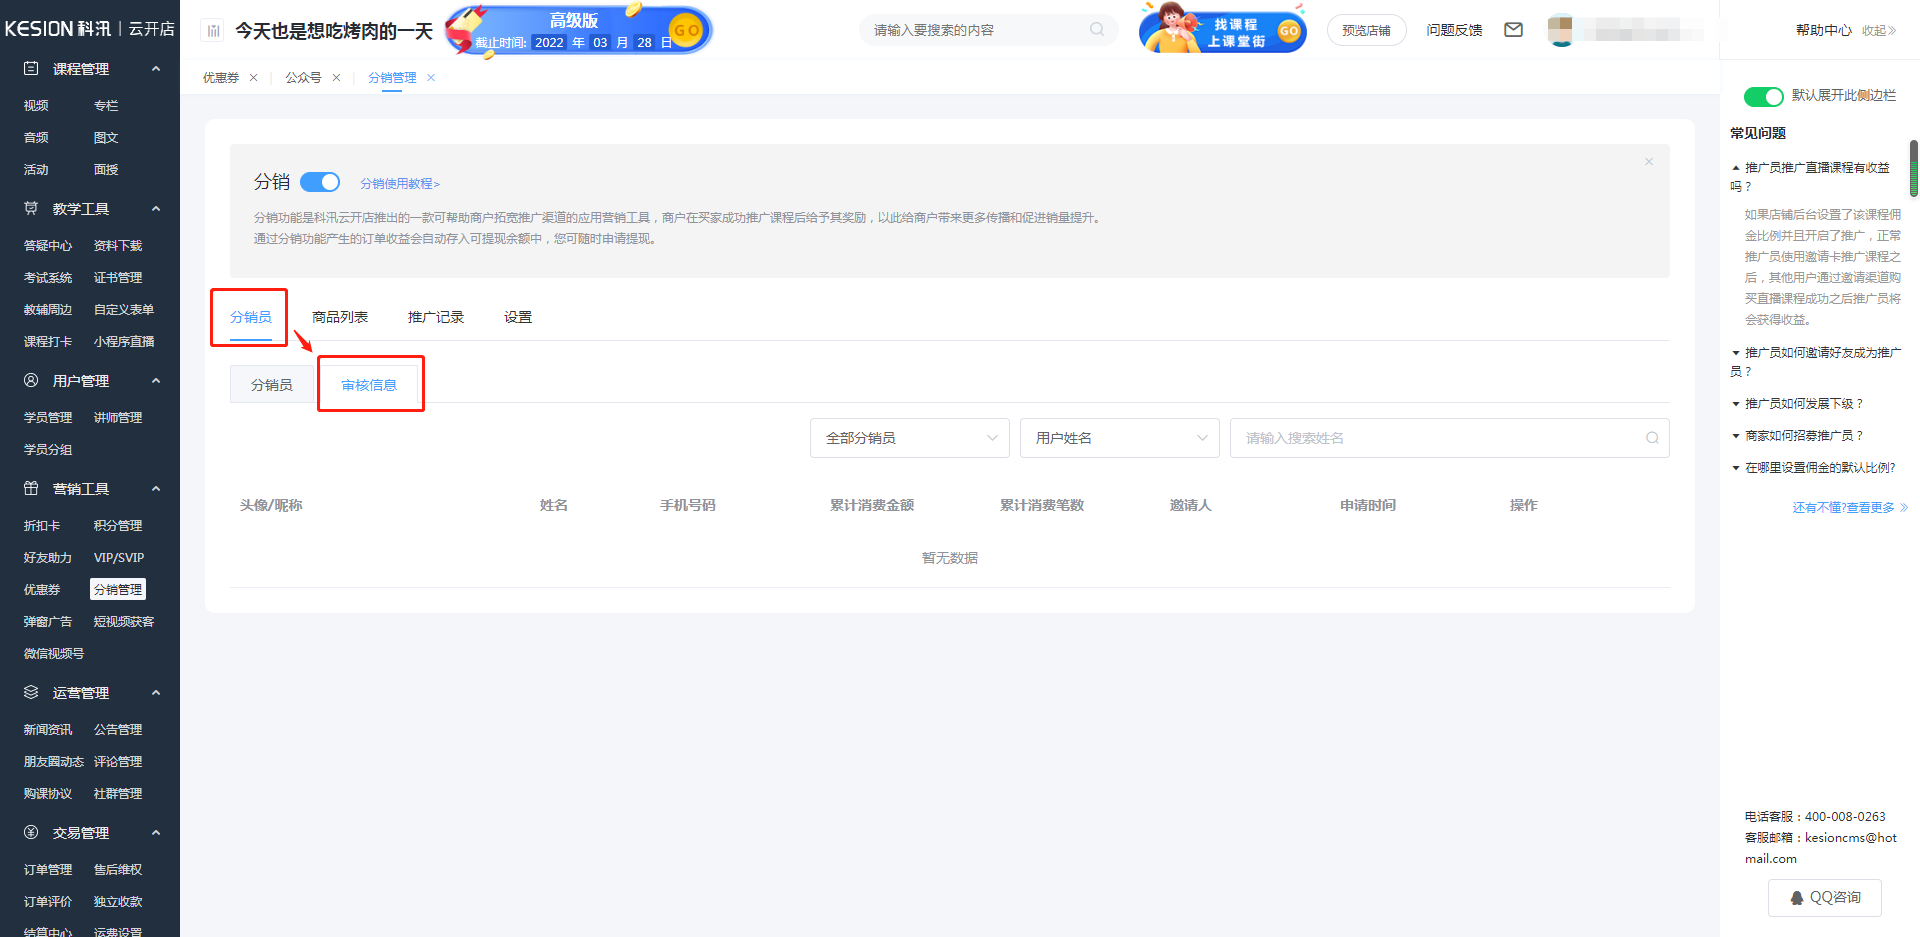The image size is (1920, 937).
Task: Open 问题反馈 link
Action: click(1454, 30)
